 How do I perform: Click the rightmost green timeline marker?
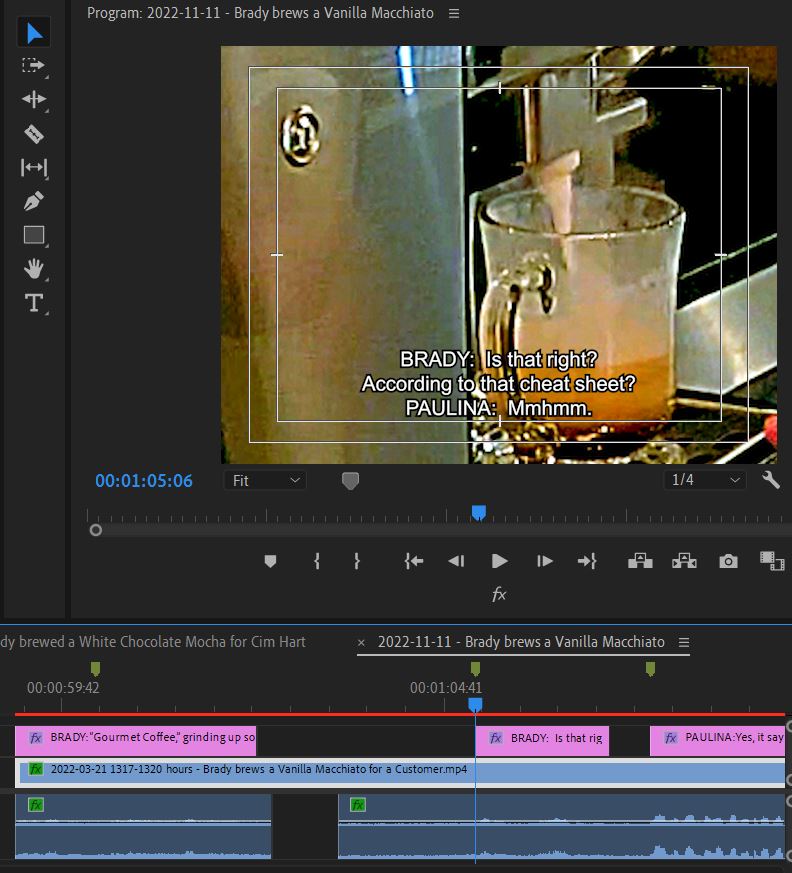[650, 668]
